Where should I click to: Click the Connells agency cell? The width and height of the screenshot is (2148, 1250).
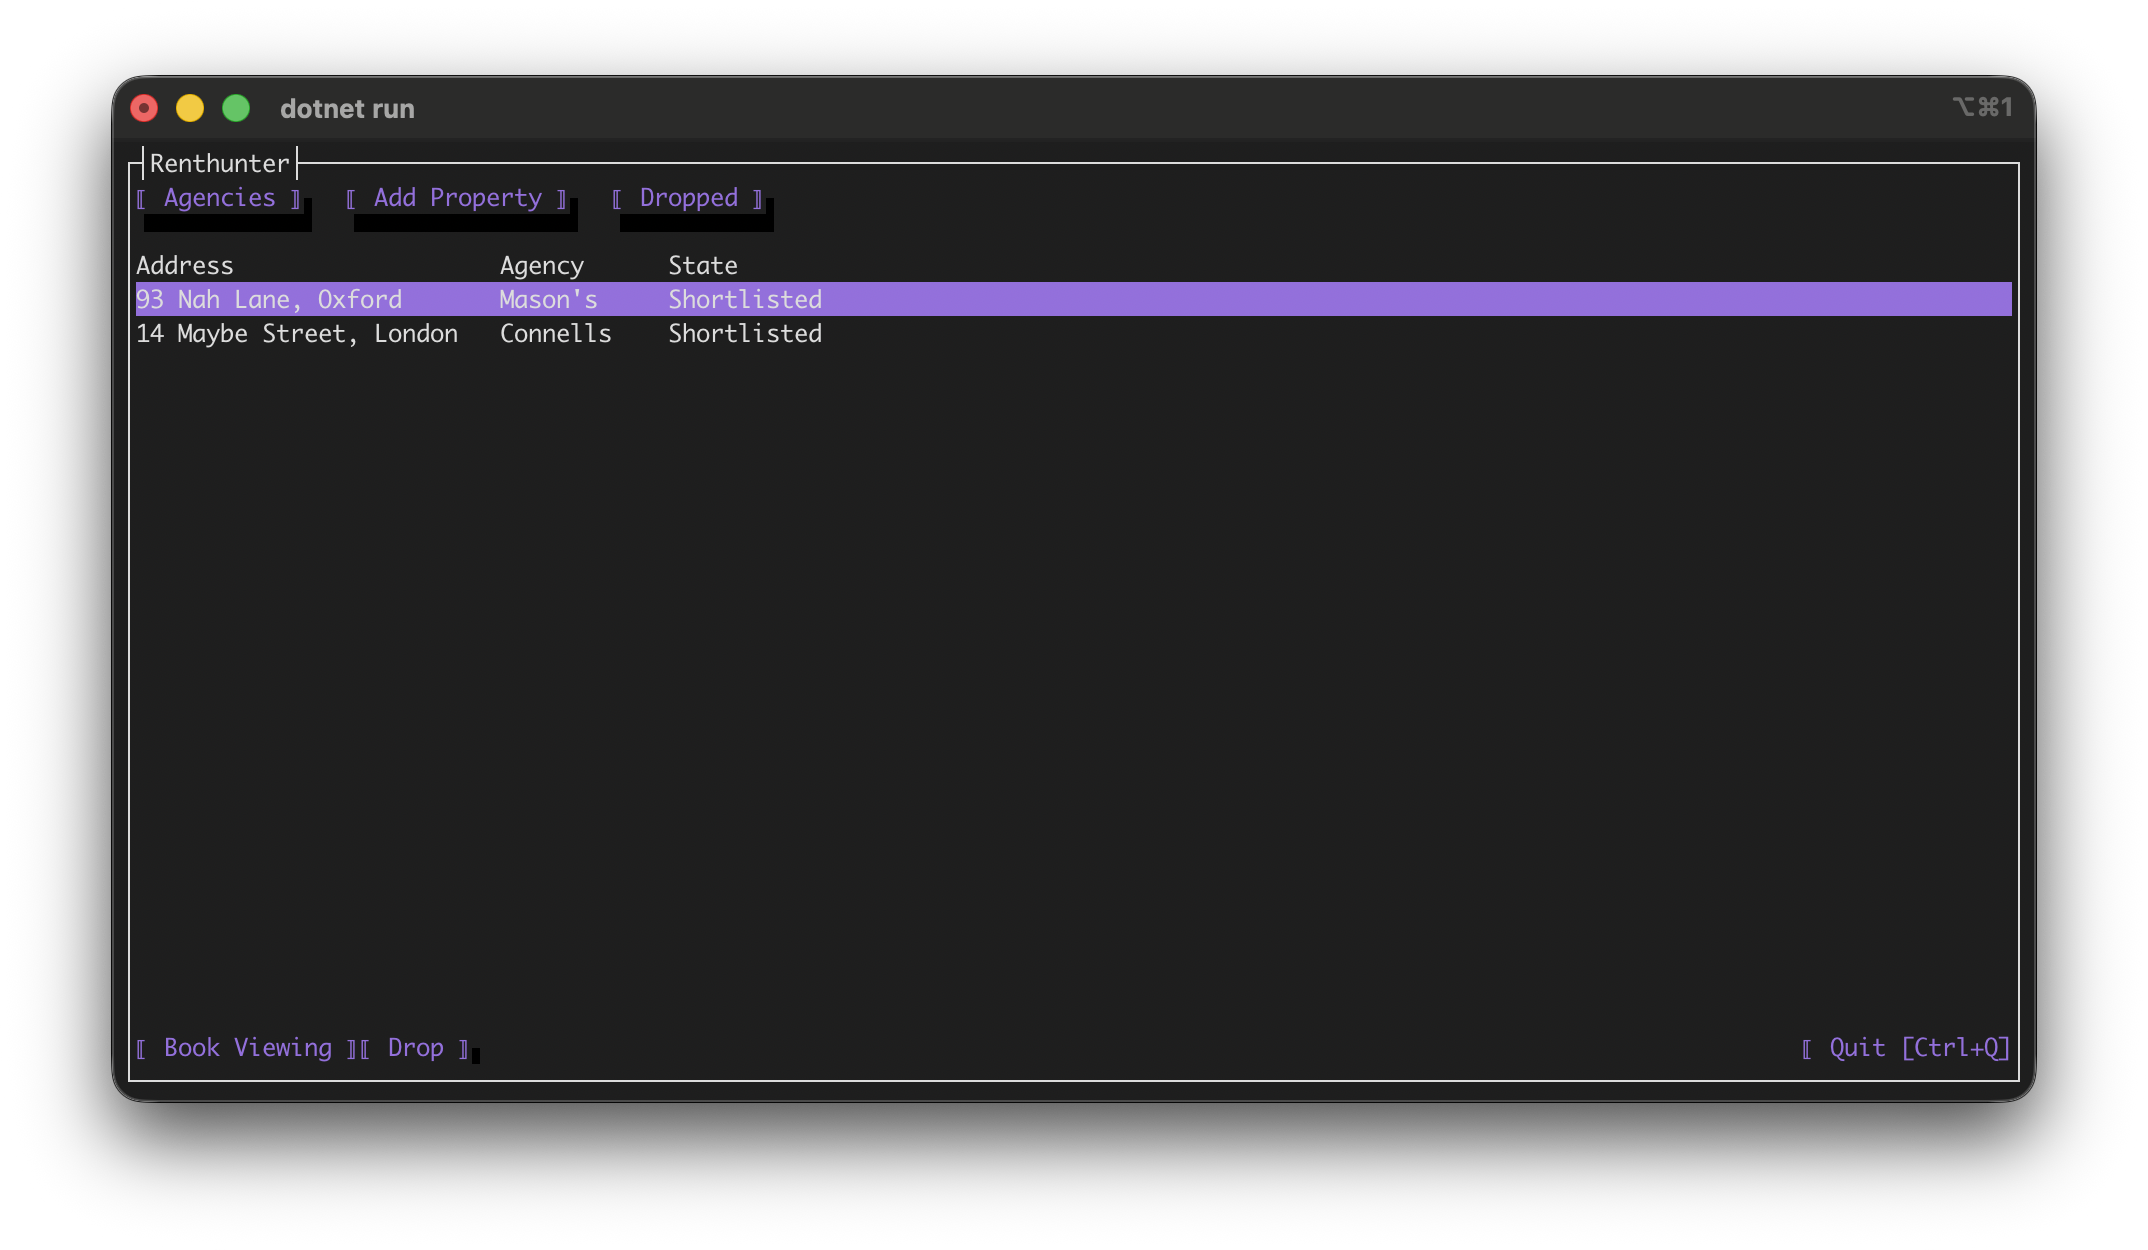point(555,334)
